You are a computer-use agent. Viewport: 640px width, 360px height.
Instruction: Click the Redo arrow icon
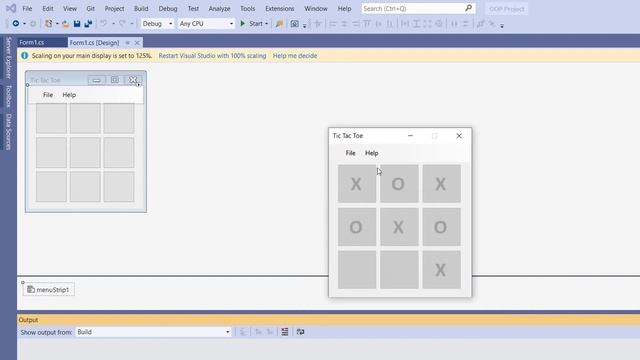pos(122,24)
